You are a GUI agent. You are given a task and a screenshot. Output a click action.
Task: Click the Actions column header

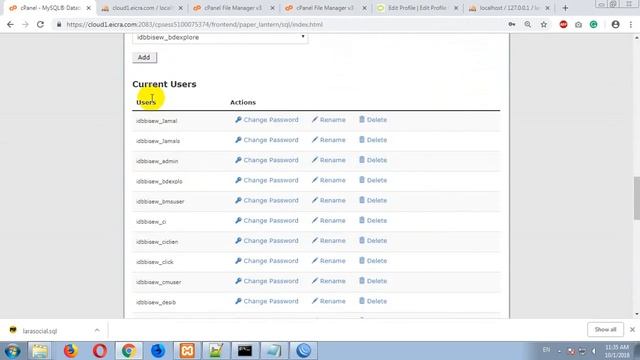[x=243, y=102]
